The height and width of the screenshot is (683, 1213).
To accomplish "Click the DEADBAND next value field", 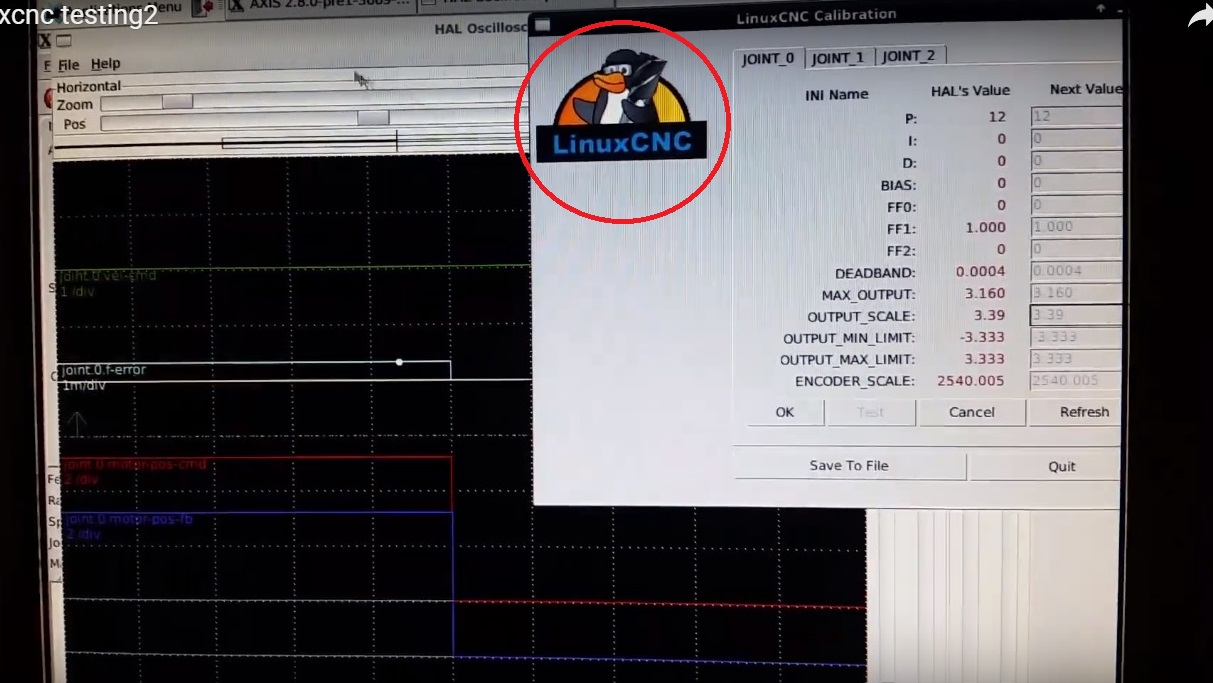I will [x=1076, y=271].
